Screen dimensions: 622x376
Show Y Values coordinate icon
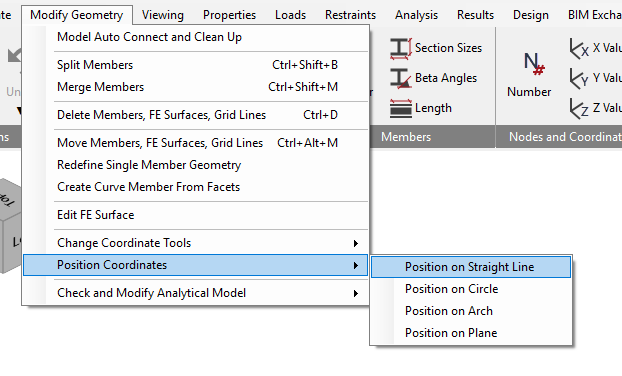[x=579, y=78]
